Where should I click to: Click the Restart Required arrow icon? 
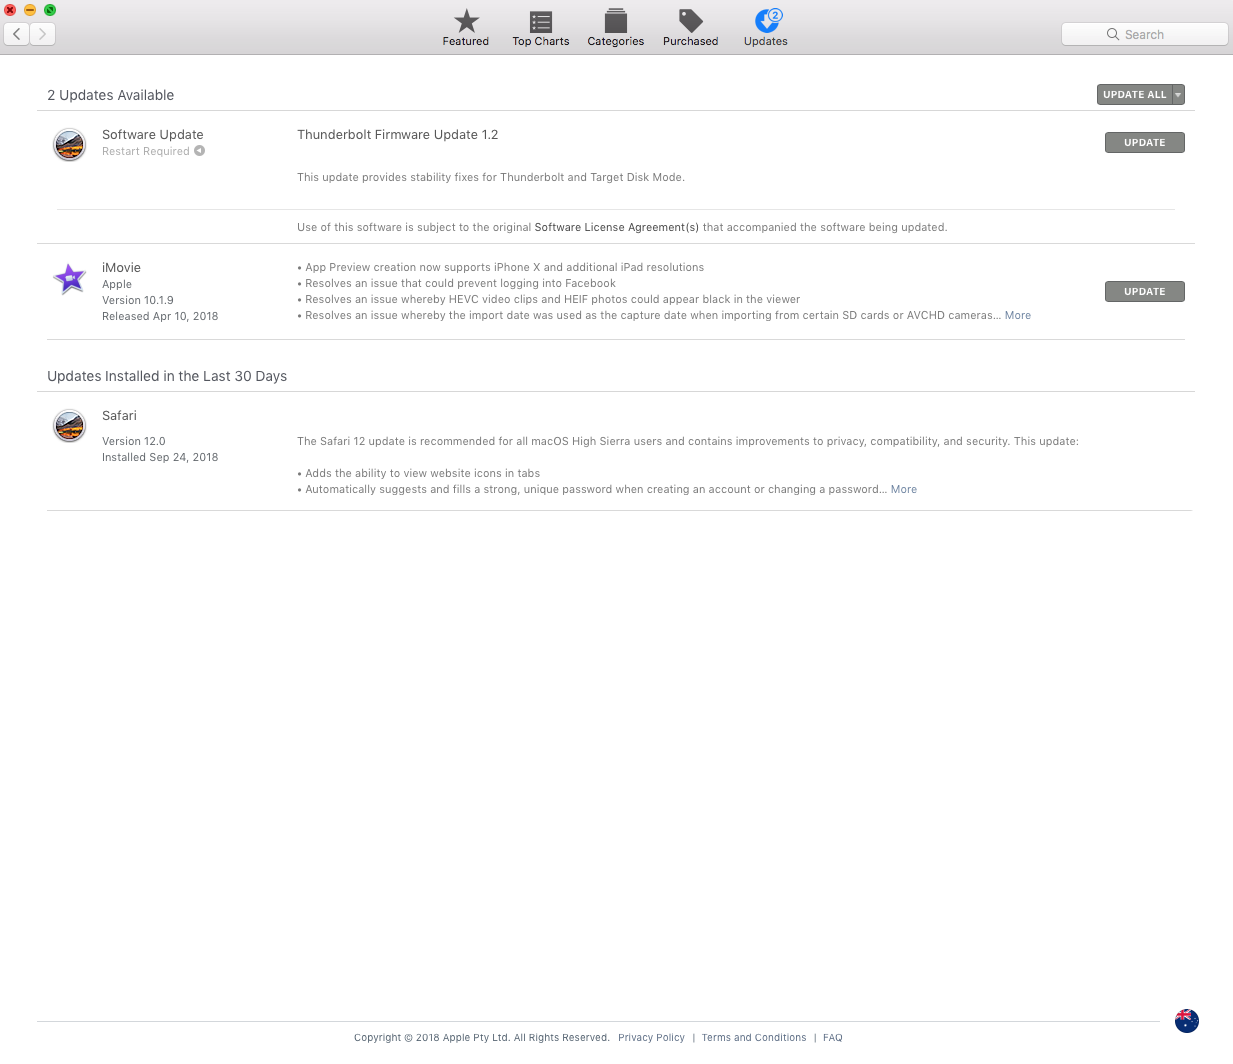(x=200, y=151)
